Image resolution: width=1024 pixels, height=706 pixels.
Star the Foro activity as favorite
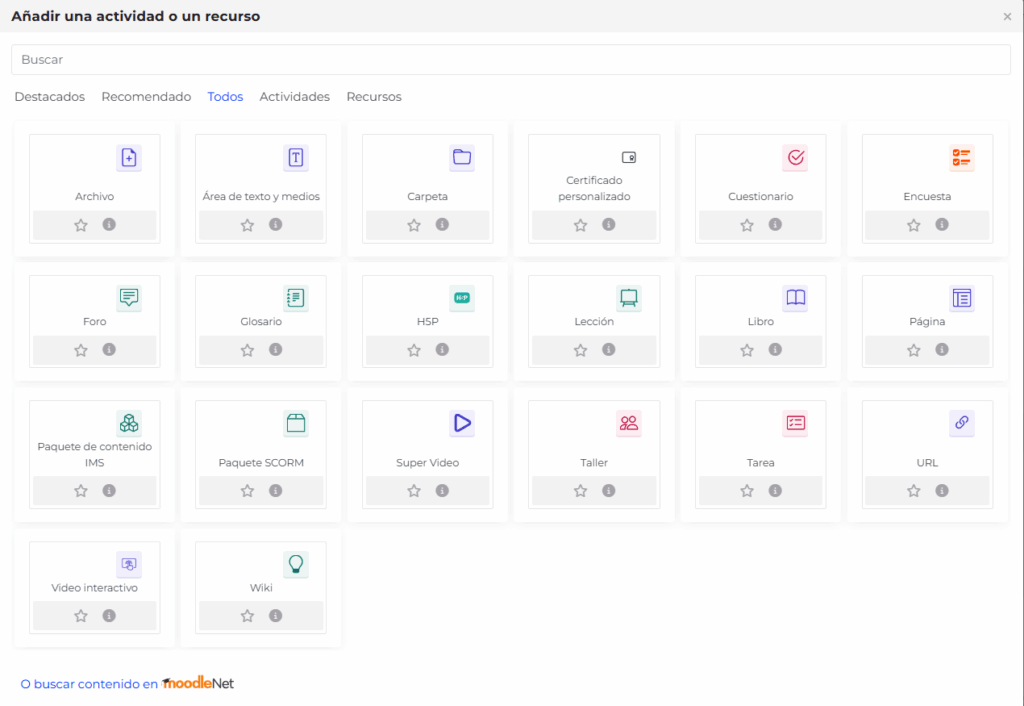81,350
